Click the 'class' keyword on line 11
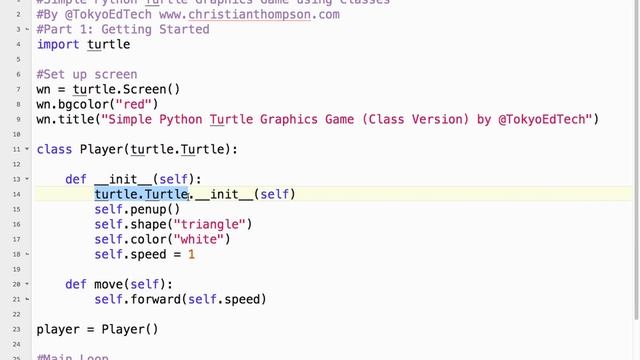640x360 pixels. coord(54,149)
